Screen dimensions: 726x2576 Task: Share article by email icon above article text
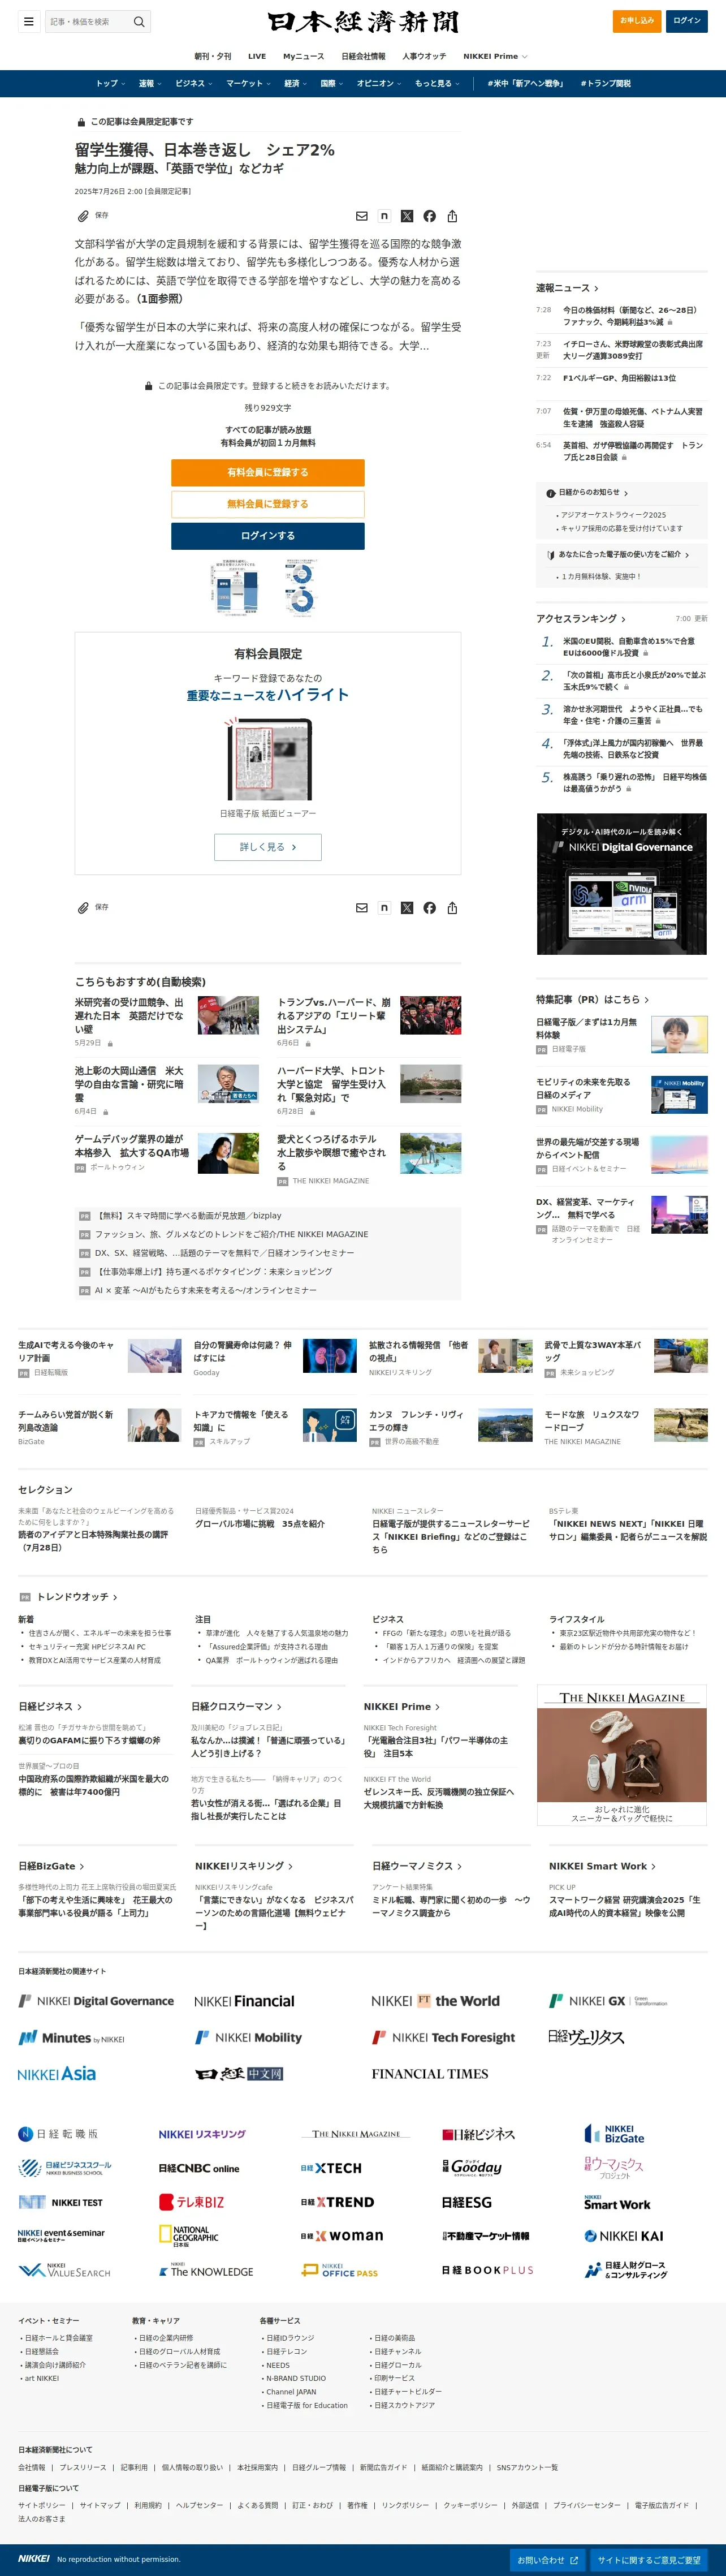pyautogui.click(x=362, y=216)
